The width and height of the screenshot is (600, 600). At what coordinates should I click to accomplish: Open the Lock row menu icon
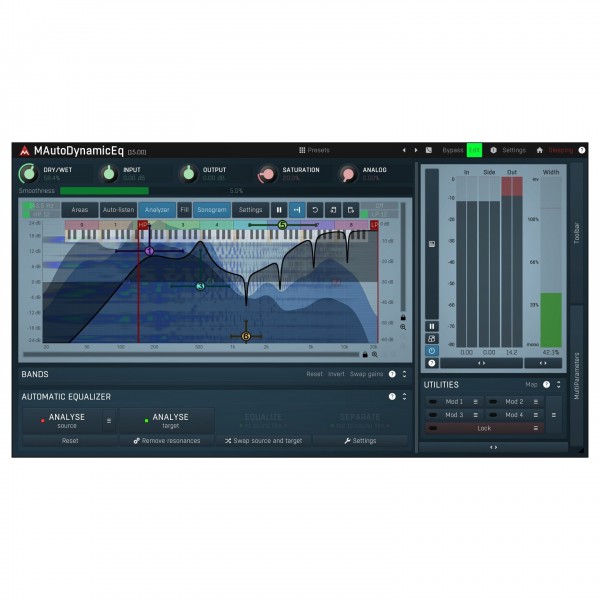[536, 428]
